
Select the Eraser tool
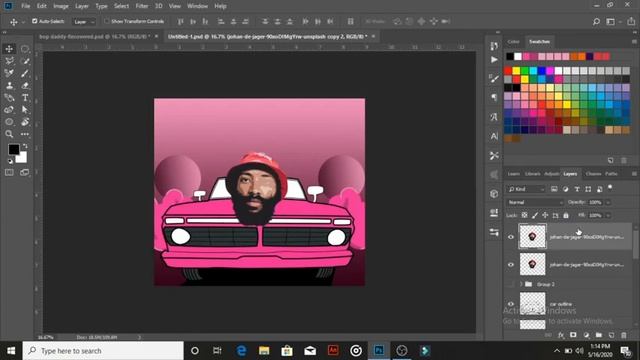pos(25,86)
